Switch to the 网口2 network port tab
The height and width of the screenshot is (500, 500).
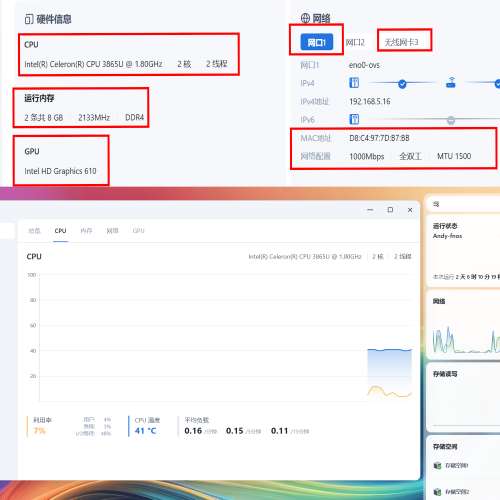(x=355, y=42)
